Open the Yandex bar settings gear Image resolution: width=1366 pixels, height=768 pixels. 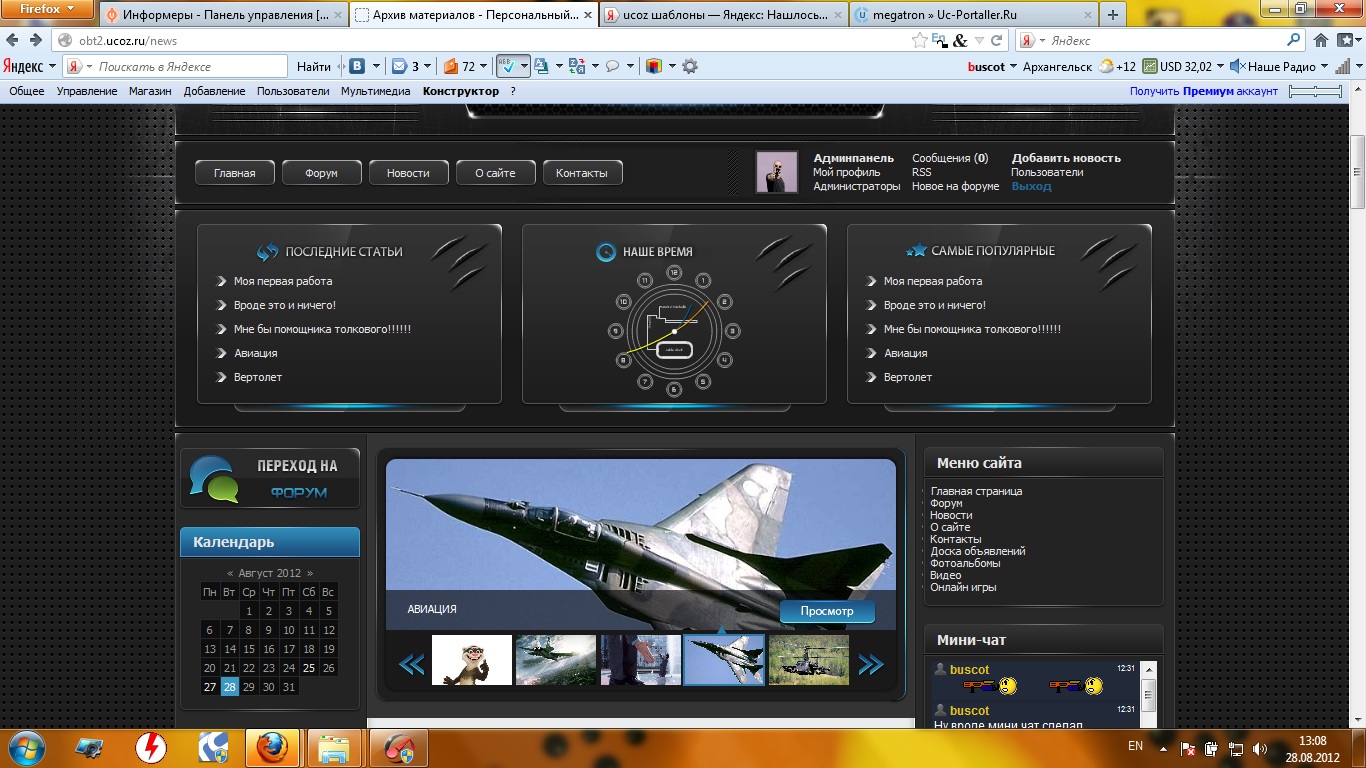pos(689,67)
